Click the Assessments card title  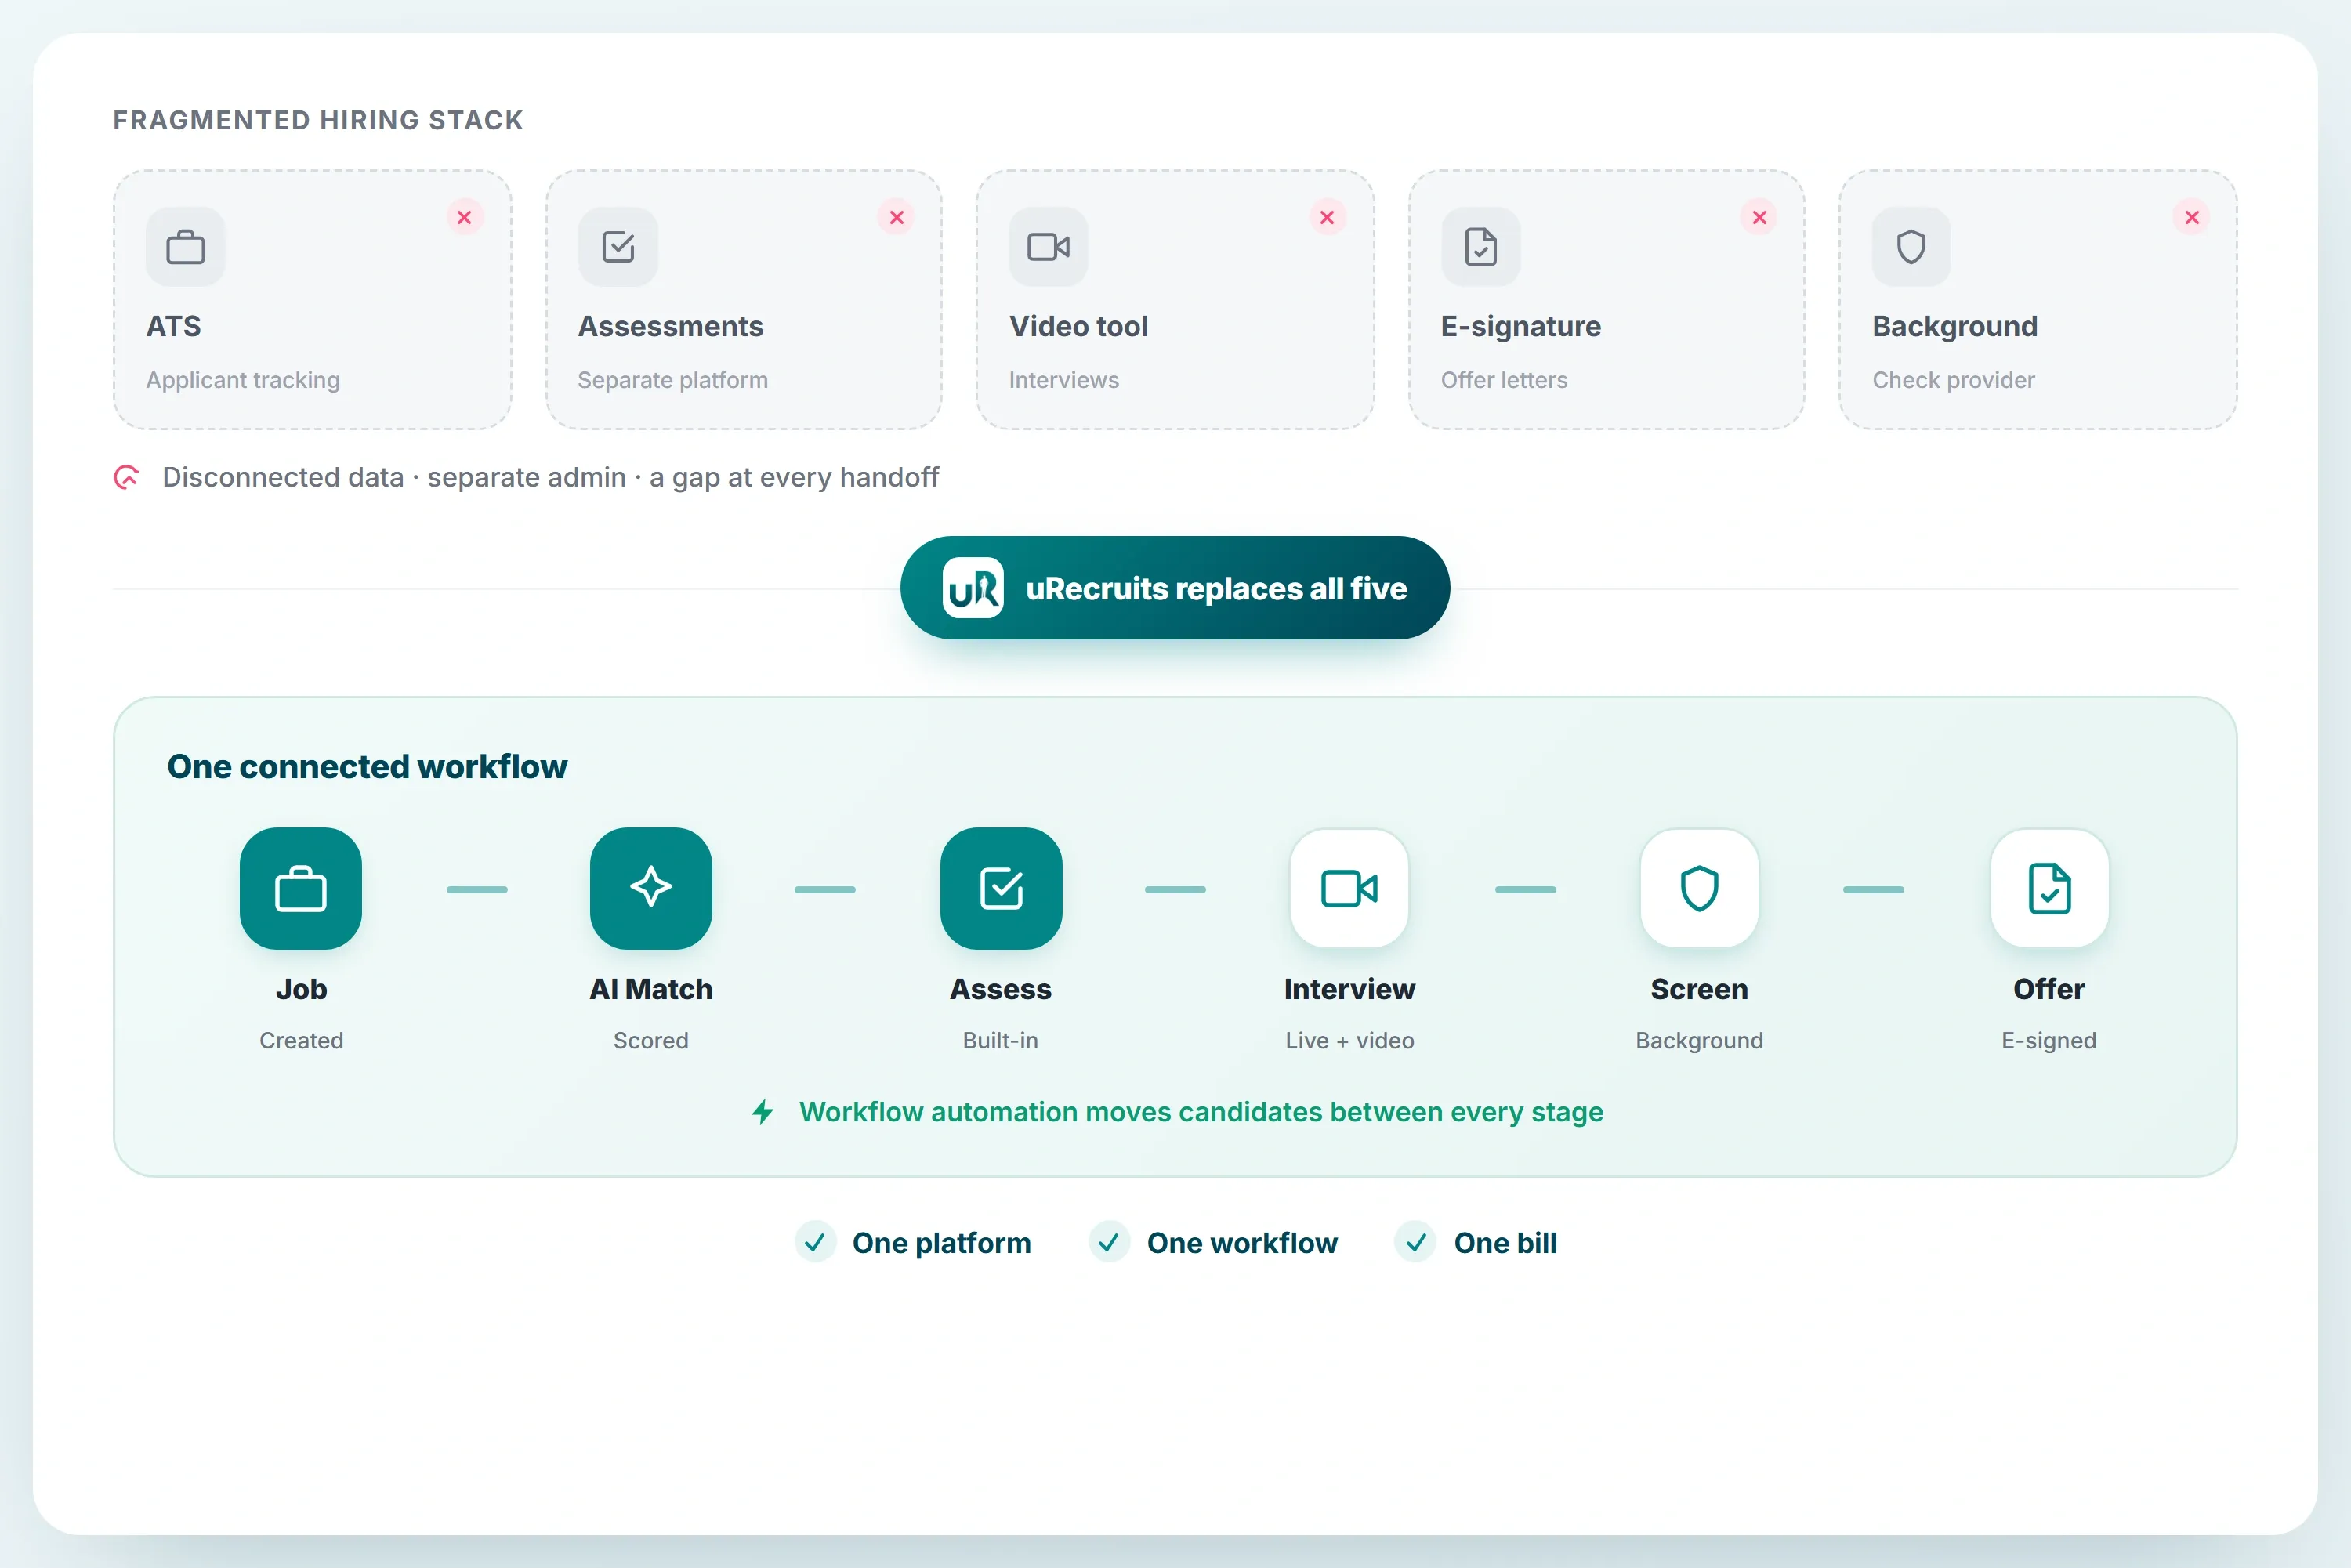coord(670,326)
